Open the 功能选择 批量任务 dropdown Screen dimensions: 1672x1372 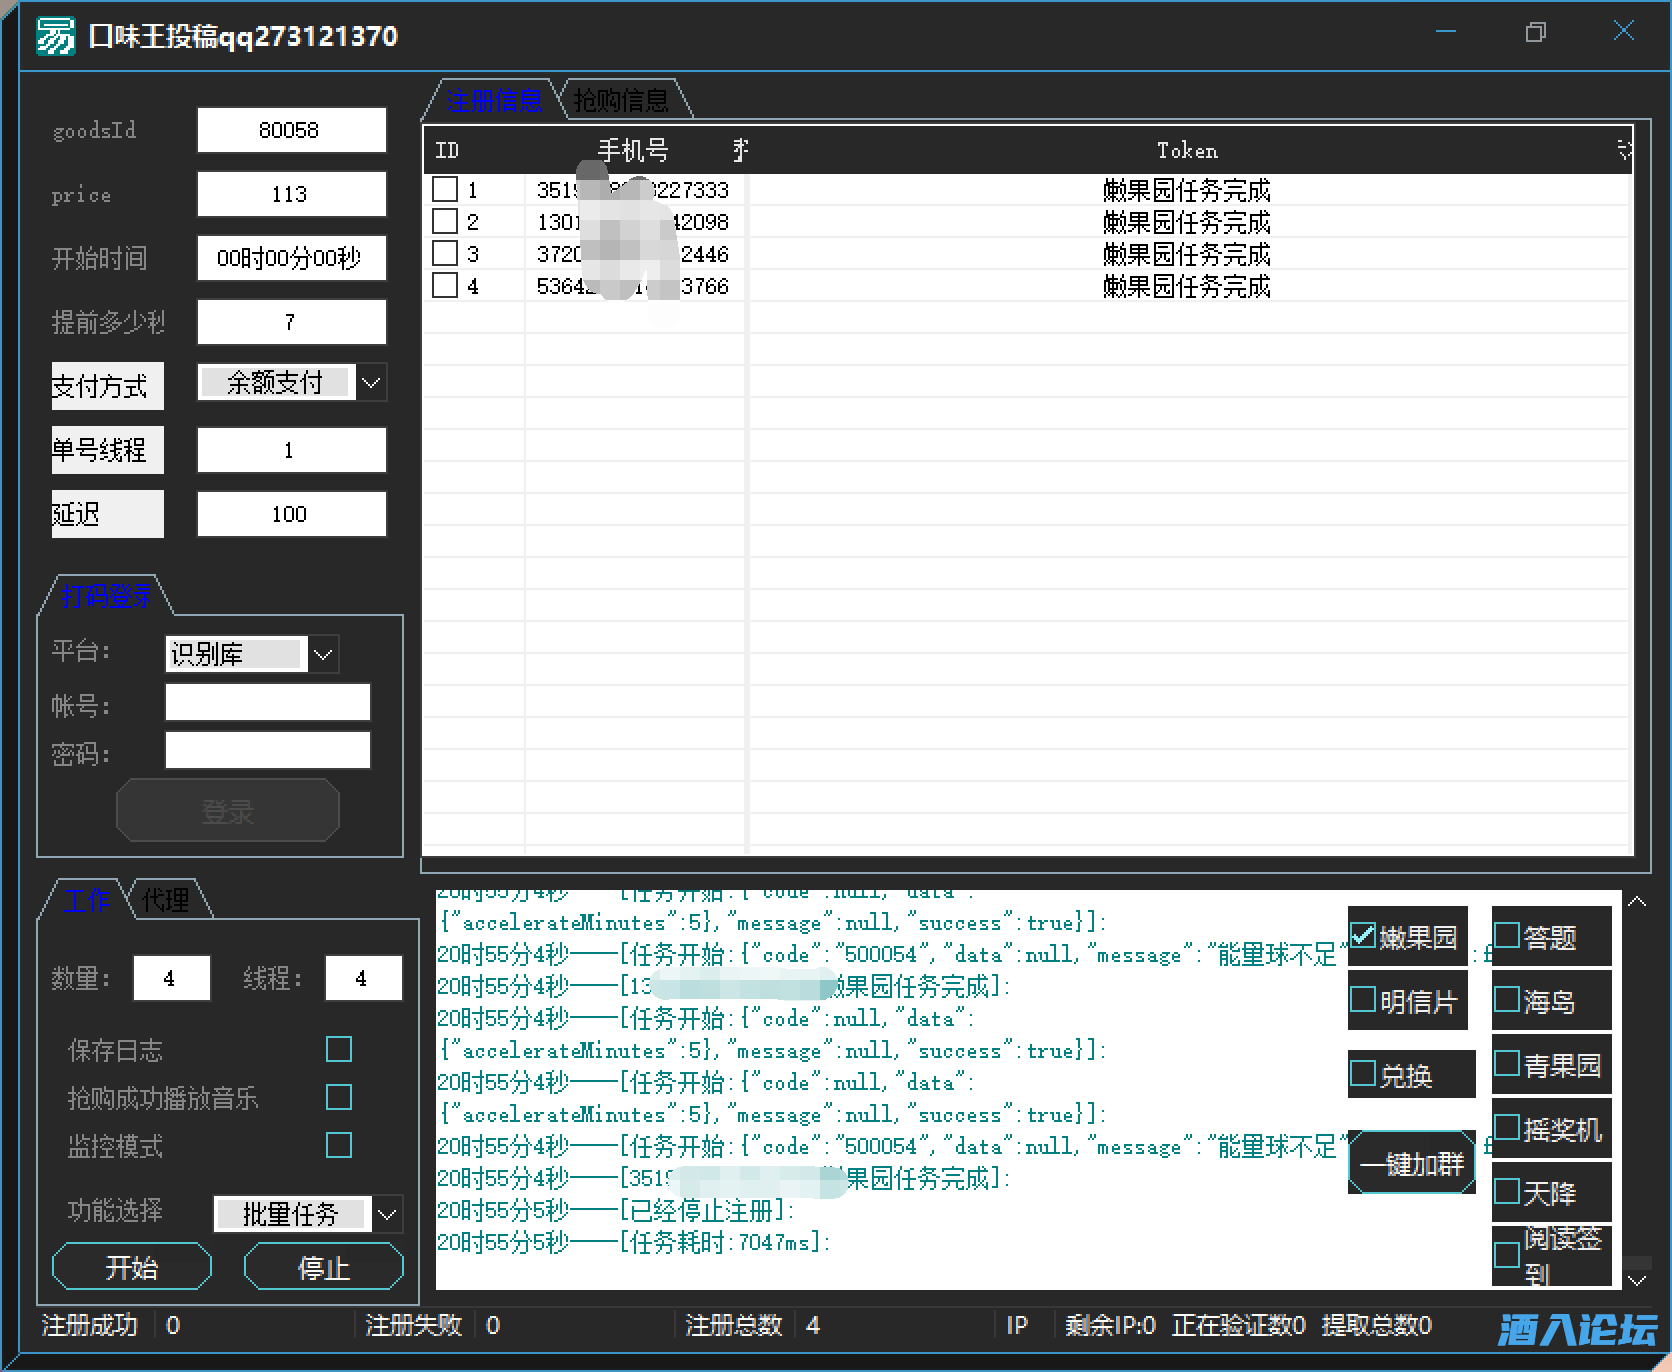tap(387, 1215)
